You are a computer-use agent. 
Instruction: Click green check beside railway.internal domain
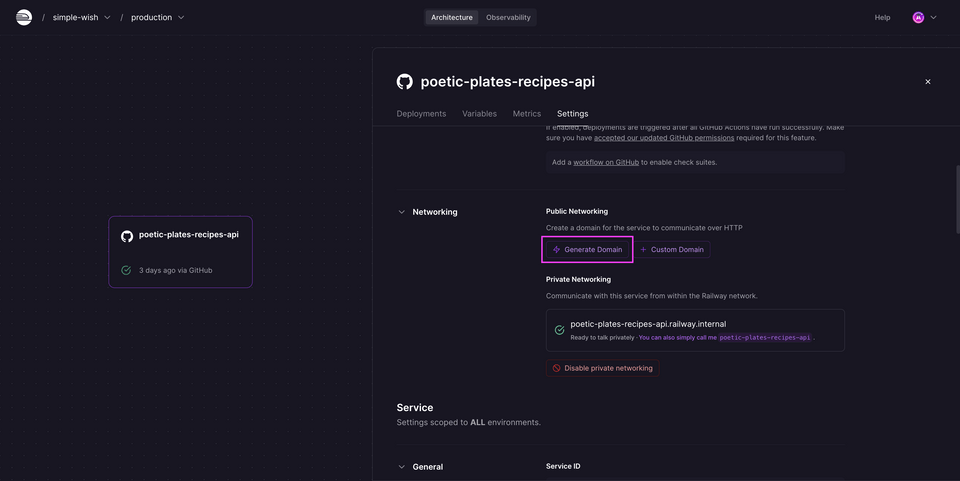(x=559, y=330)
